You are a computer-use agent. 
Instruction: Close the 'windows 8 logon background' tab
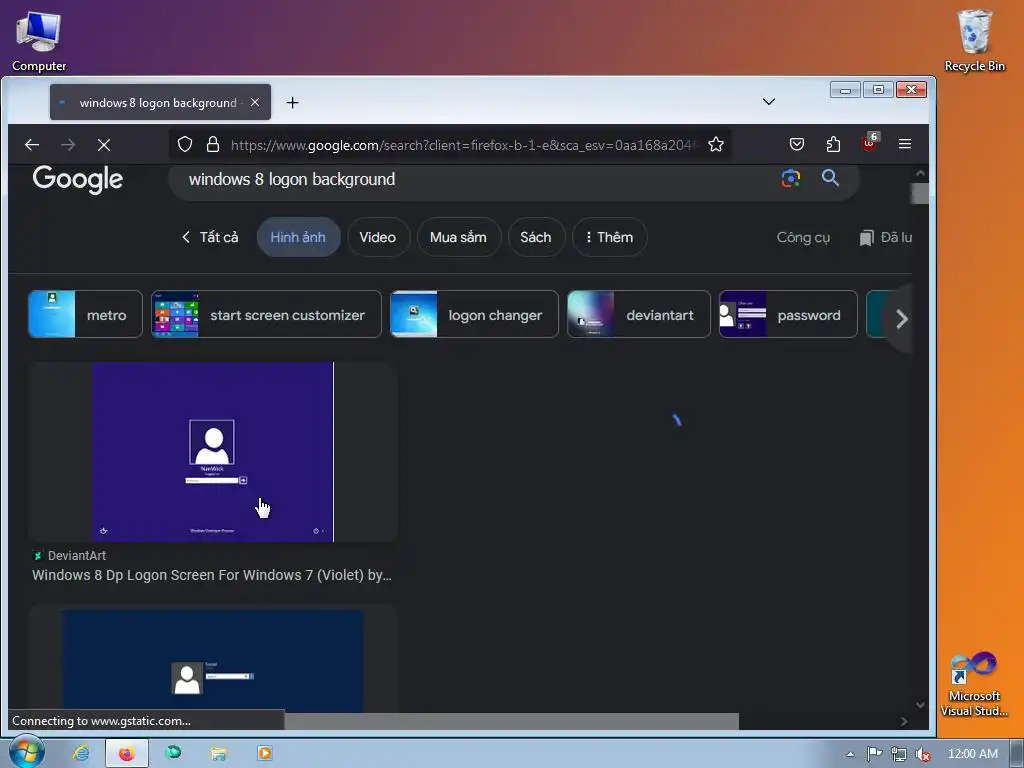tap(255, 103)
